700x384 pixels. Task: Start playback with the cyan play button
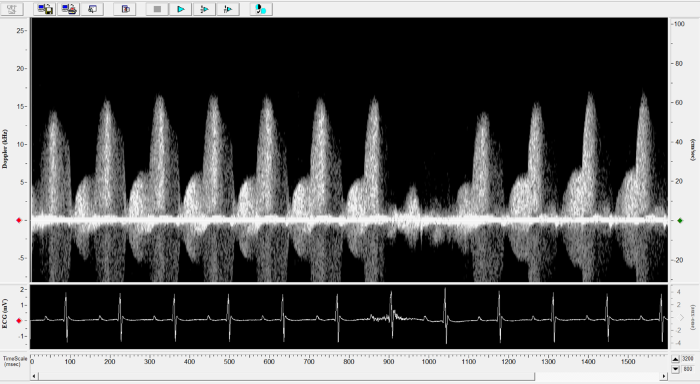pos(181,9)
